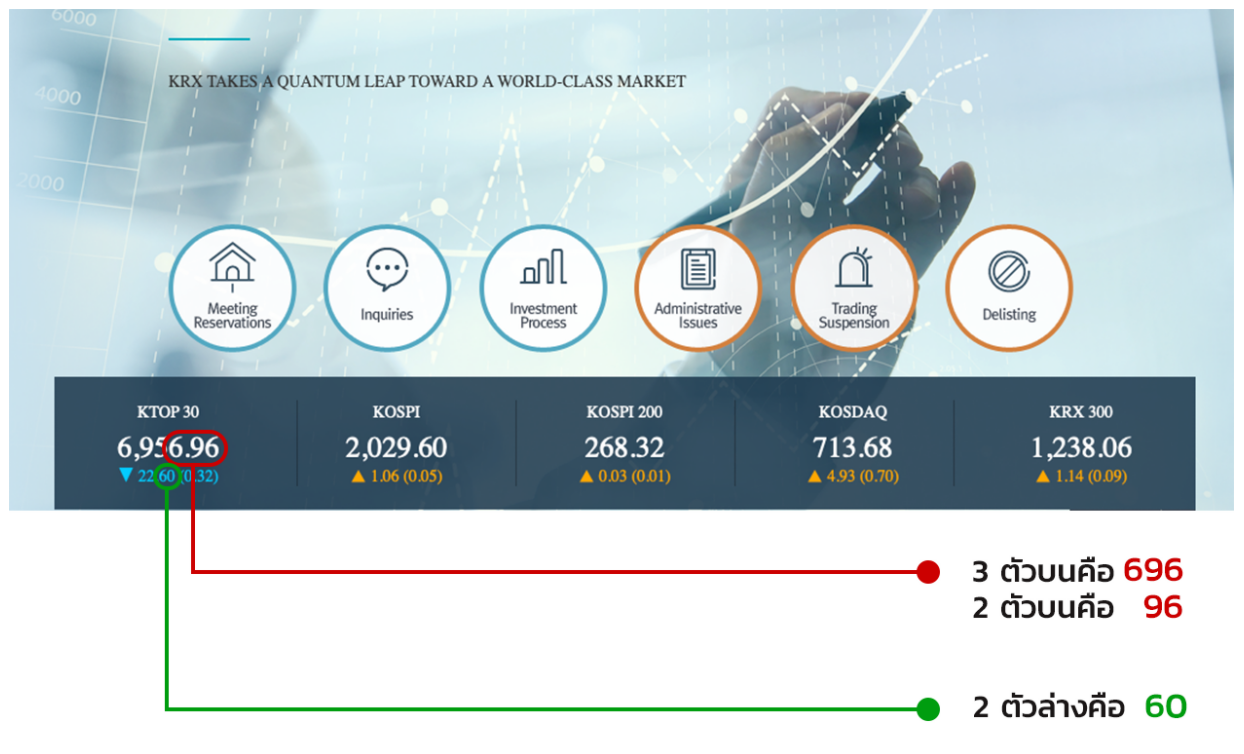Open the KRX 300 value 1,238.06
The width and height of the screenshot is (1244, 754).
pyautogui.click(x=1081, y=447)
